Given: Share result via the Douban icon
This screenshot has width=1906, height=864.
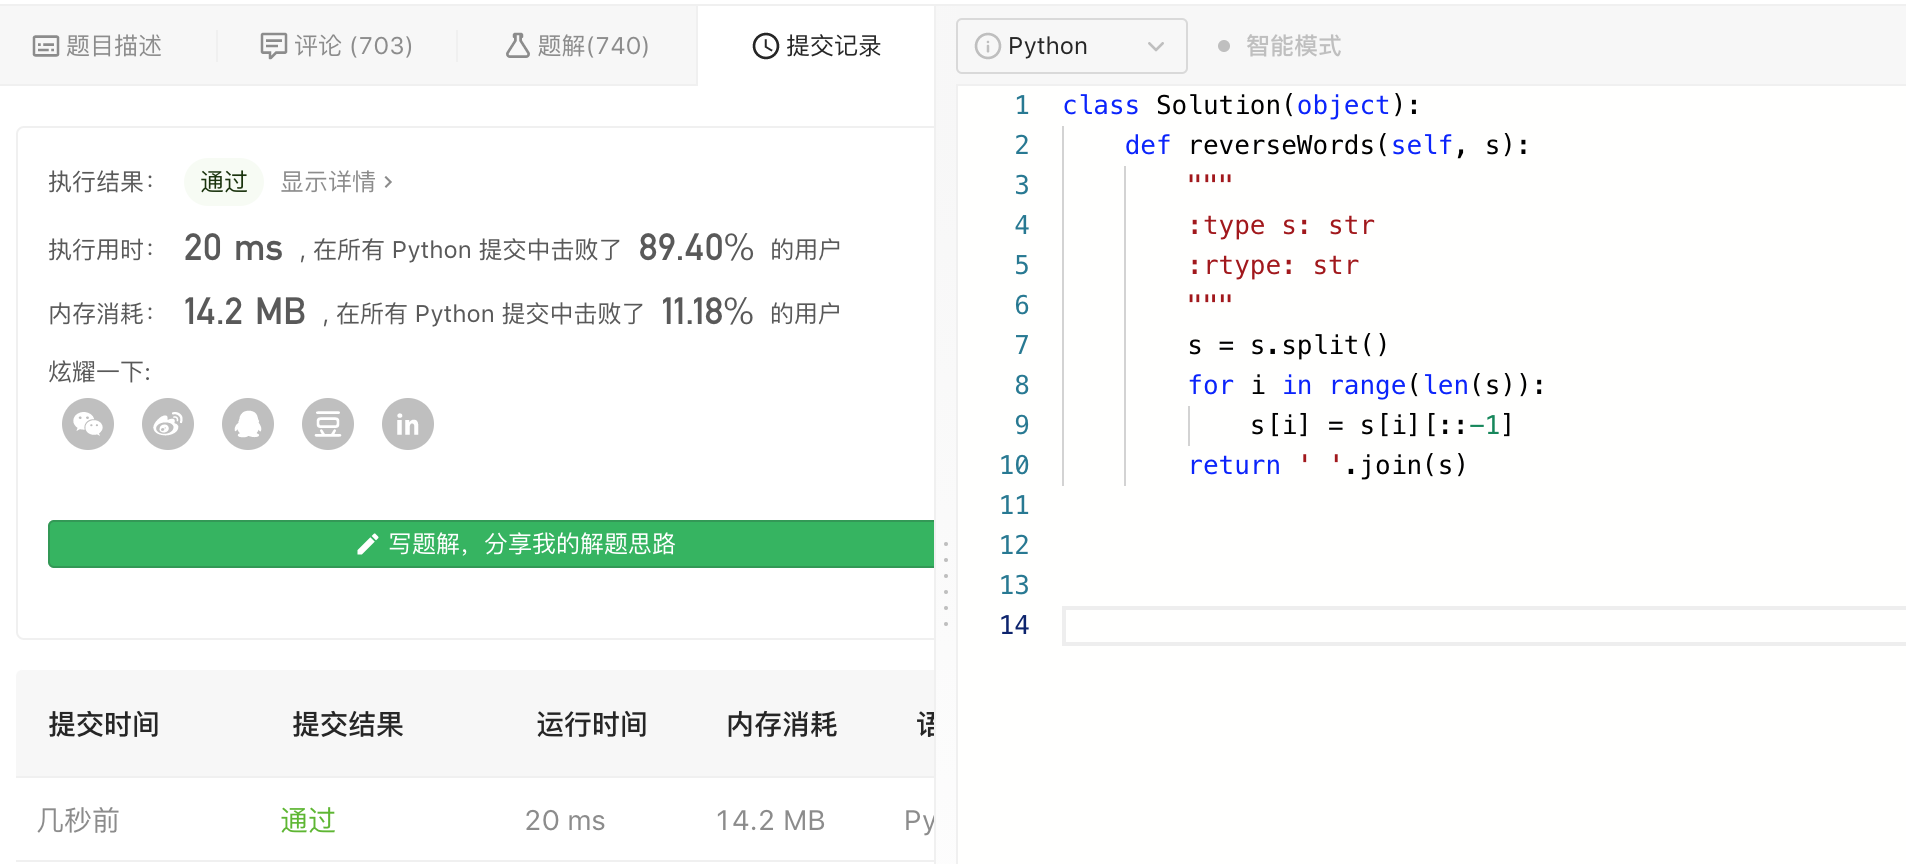Looking at the screenshot, I should click(x=328, y=424).
